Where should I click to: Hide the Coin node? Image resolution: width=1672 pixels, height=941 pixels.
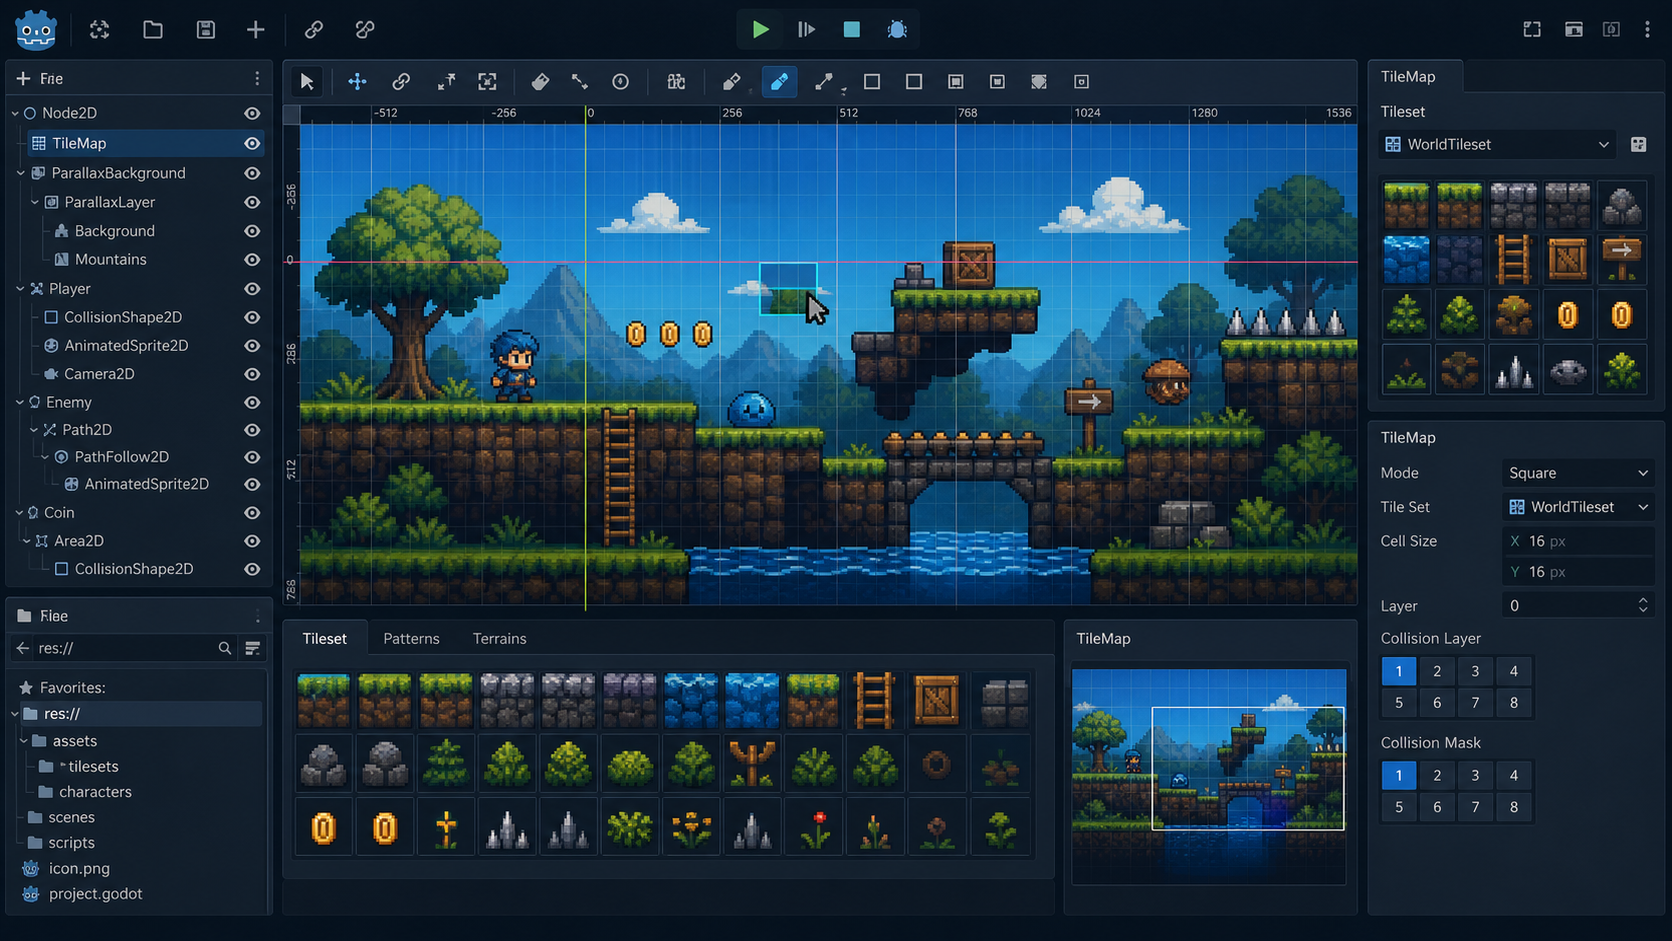252,512
